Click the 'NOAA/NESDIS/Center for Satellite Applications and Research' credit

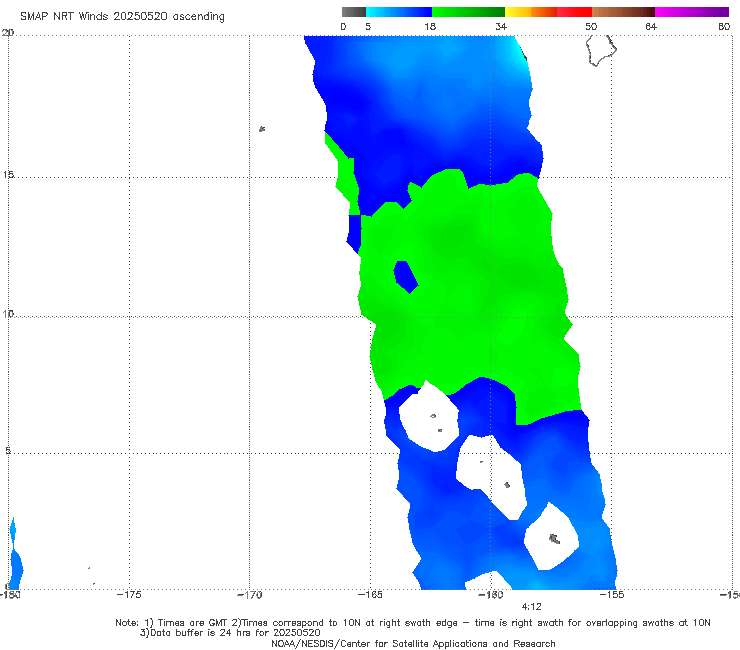click(413, 643)
